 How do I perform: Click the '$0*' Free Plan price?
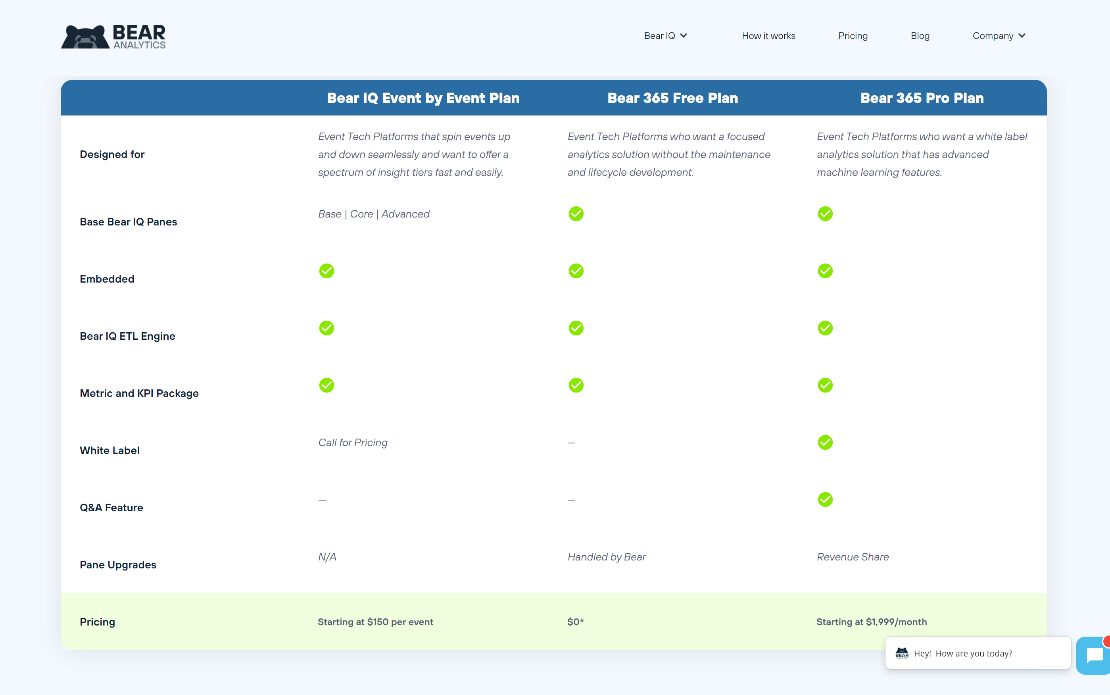[576, 622]
